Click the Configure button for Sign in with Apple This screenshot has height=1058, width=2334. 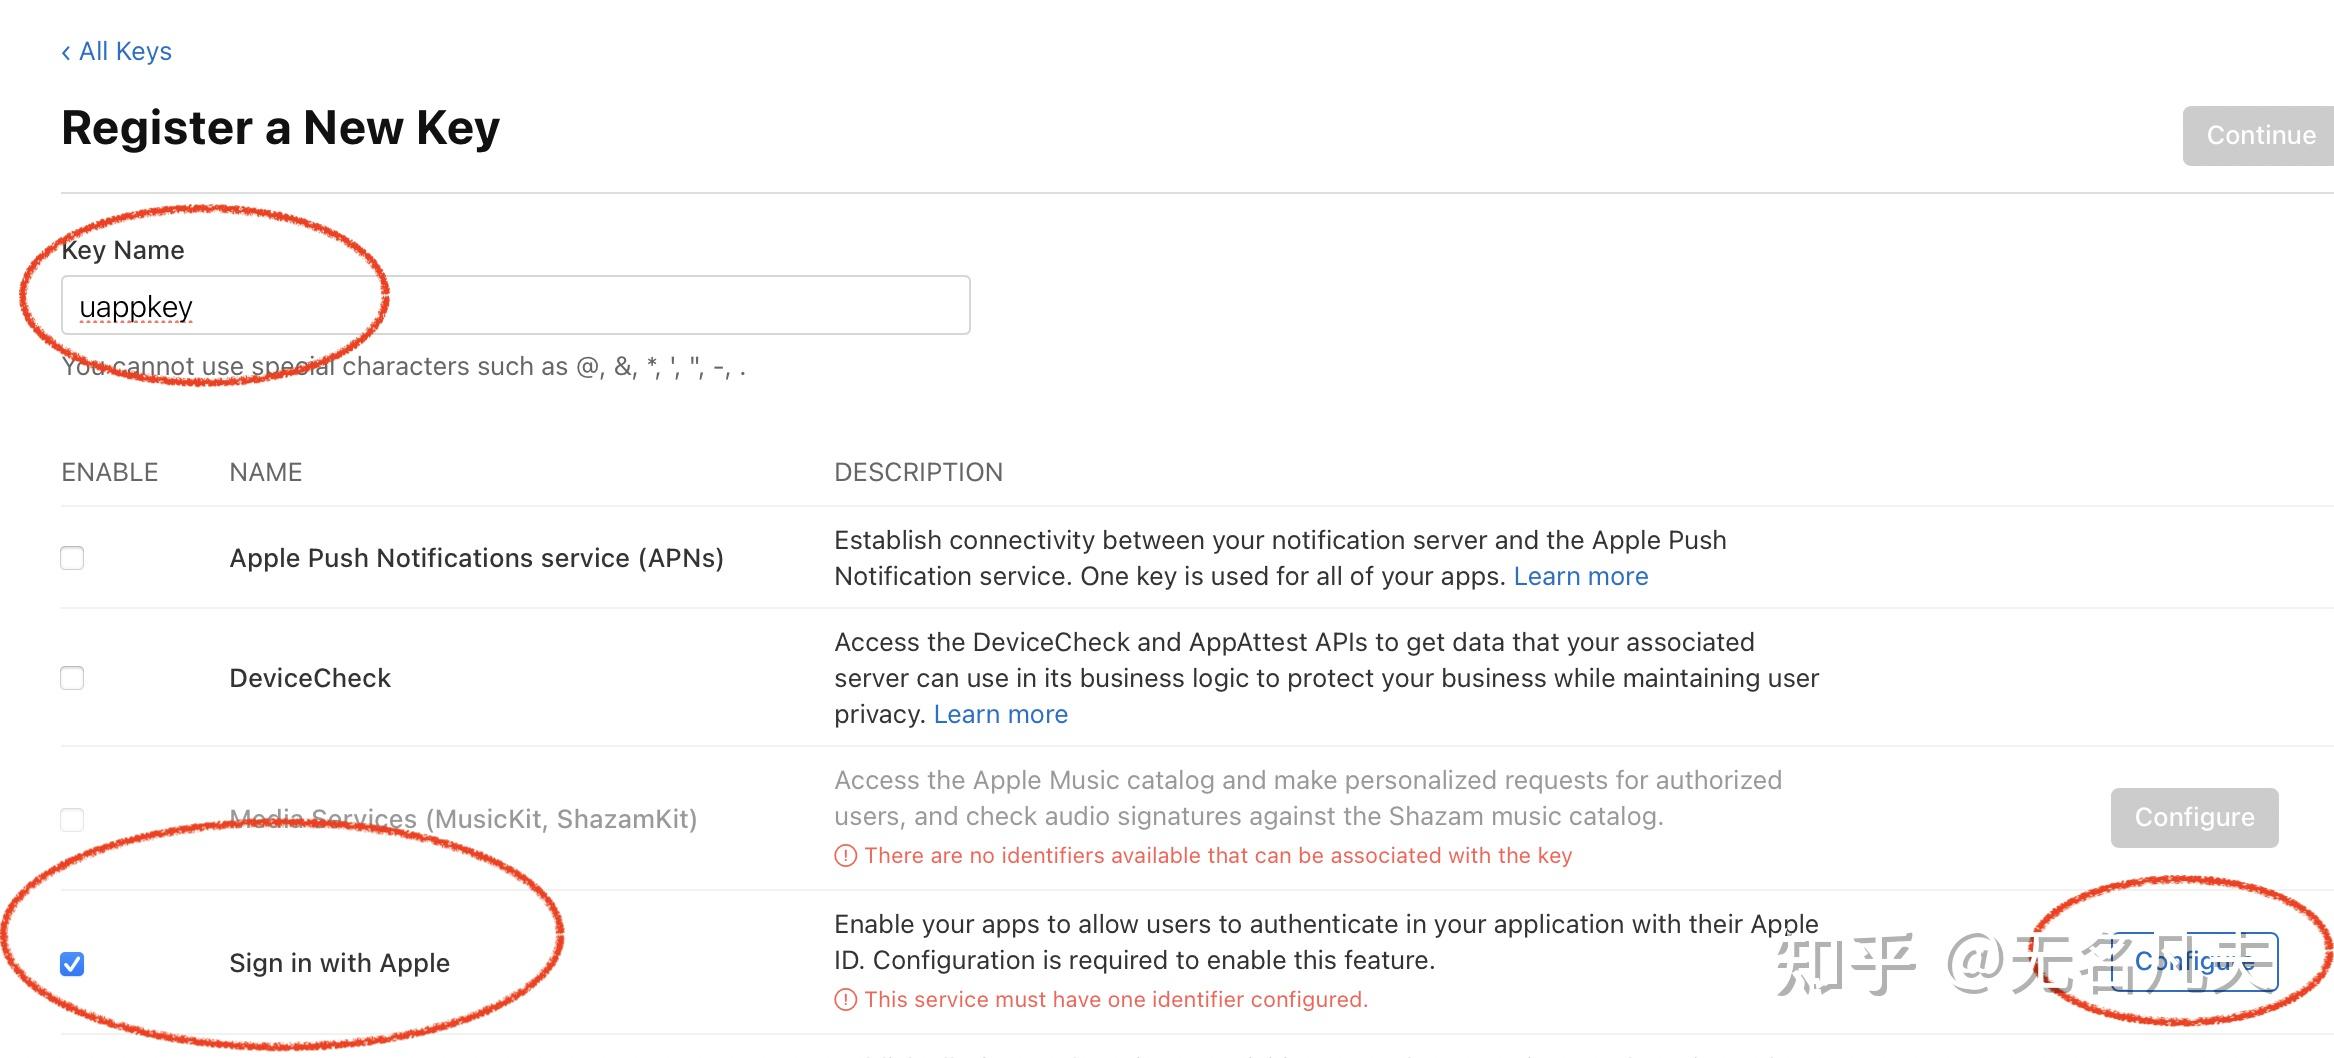coord(2194,962)
